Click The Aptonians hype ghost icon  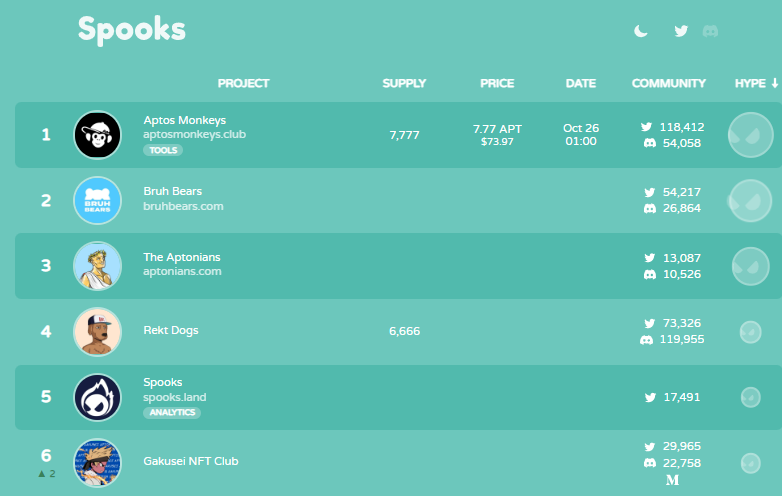(751, 266)
